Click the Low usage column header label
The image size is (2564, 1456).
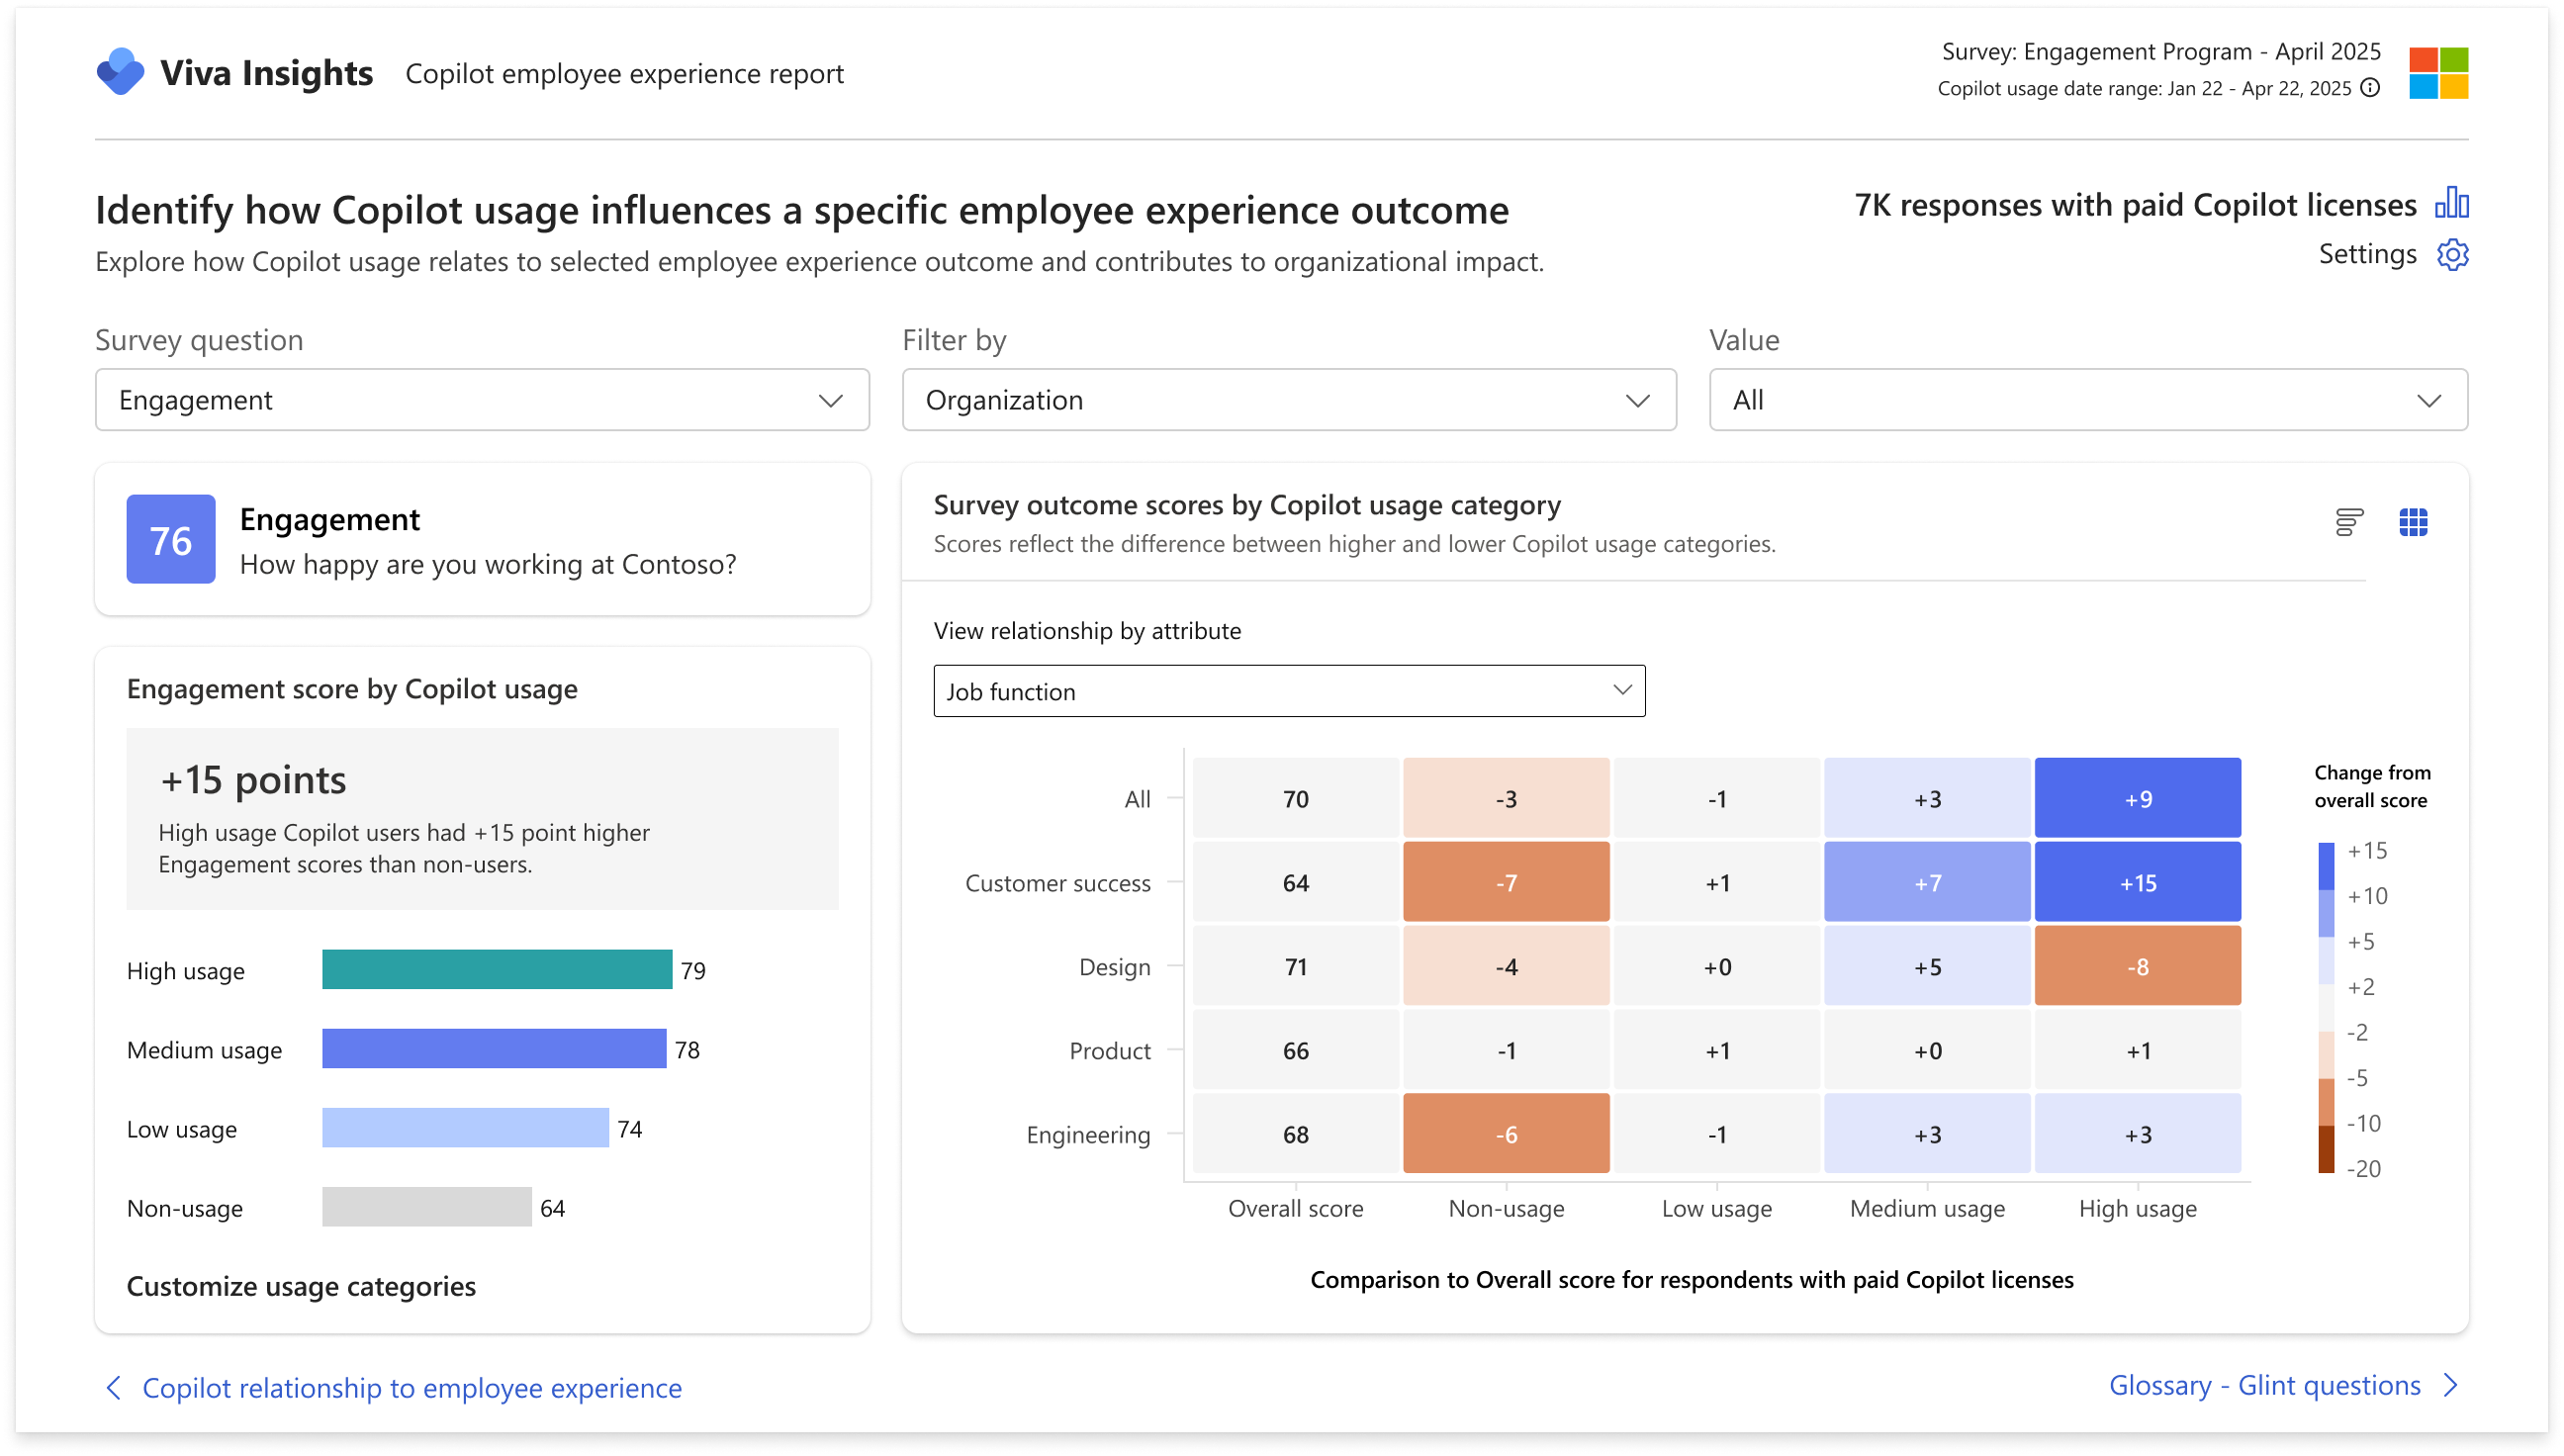pyautogui.click(x=1716, y=1208)
